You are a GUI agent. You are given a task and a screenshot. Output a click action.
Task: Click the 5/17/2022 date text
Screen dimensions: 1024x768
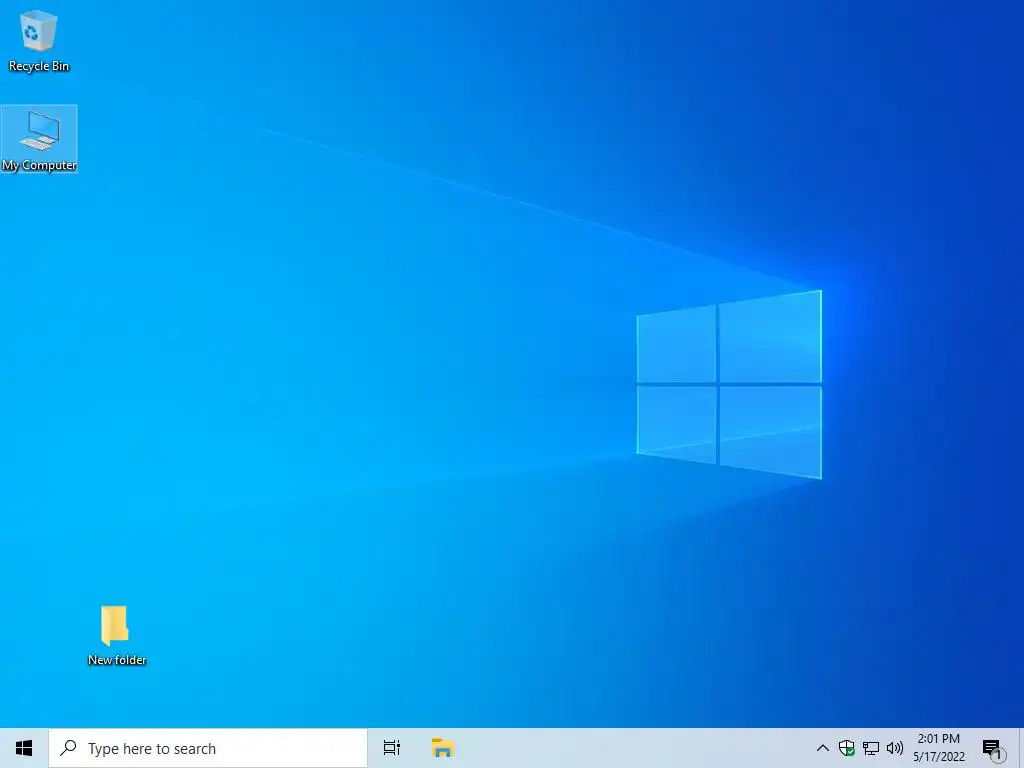938,757
